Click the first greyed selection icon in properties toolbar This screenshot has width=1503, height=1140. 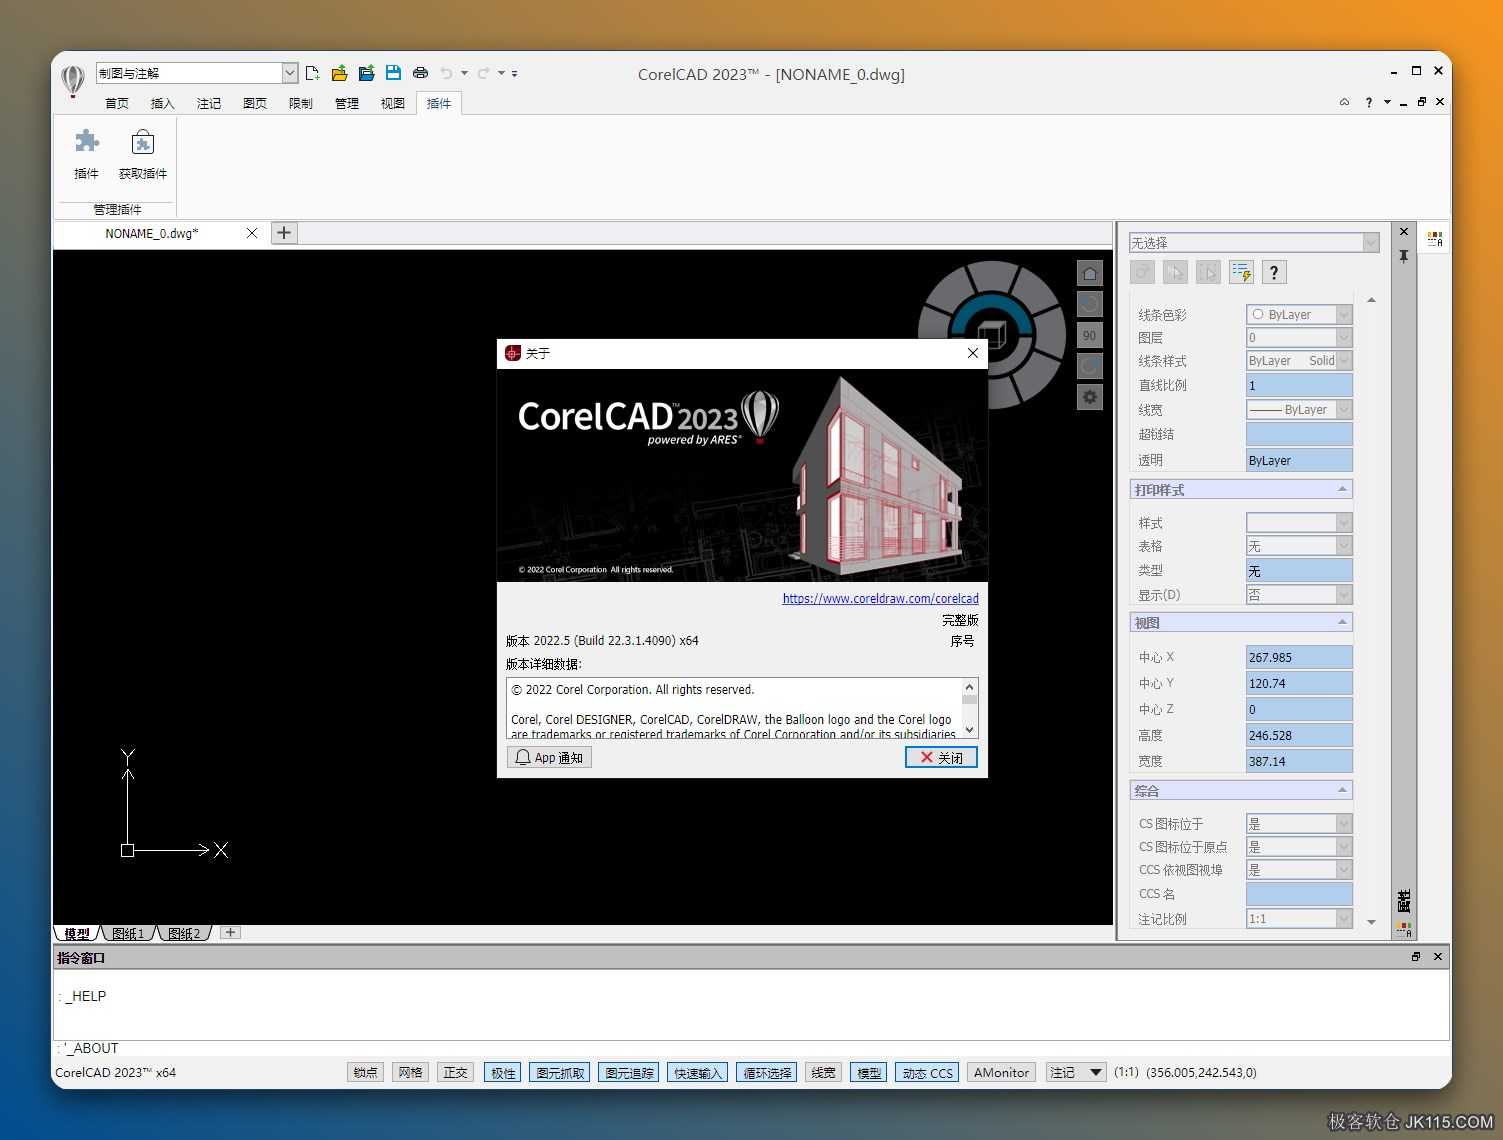click(x=1143, y=272)
